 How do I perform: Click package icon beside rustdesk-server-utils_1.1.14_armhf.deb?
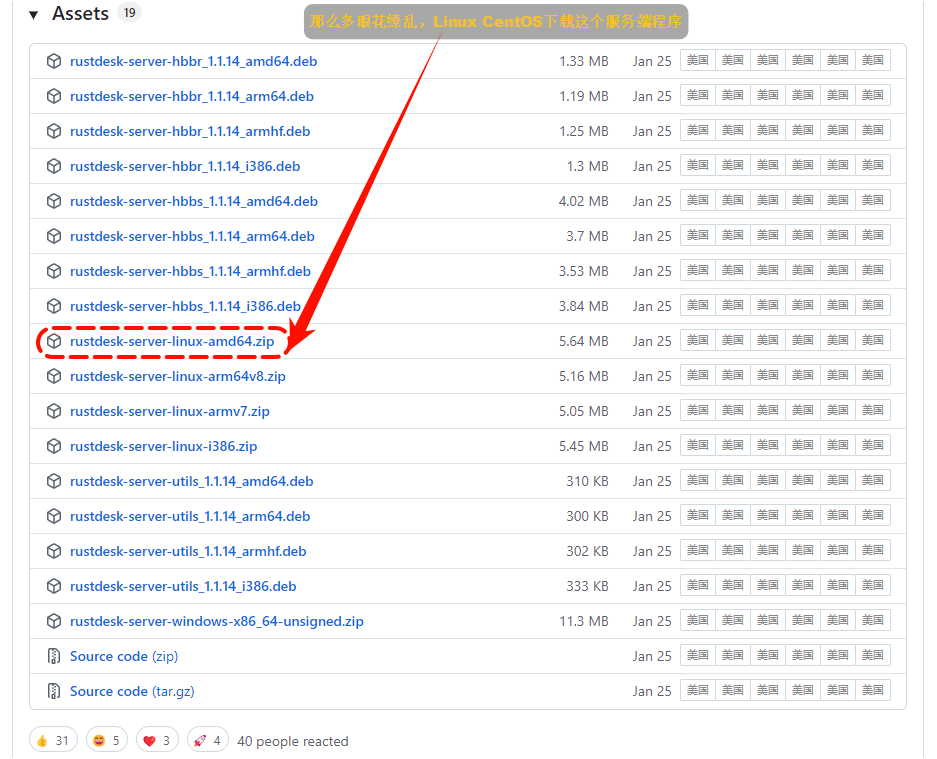54,551
